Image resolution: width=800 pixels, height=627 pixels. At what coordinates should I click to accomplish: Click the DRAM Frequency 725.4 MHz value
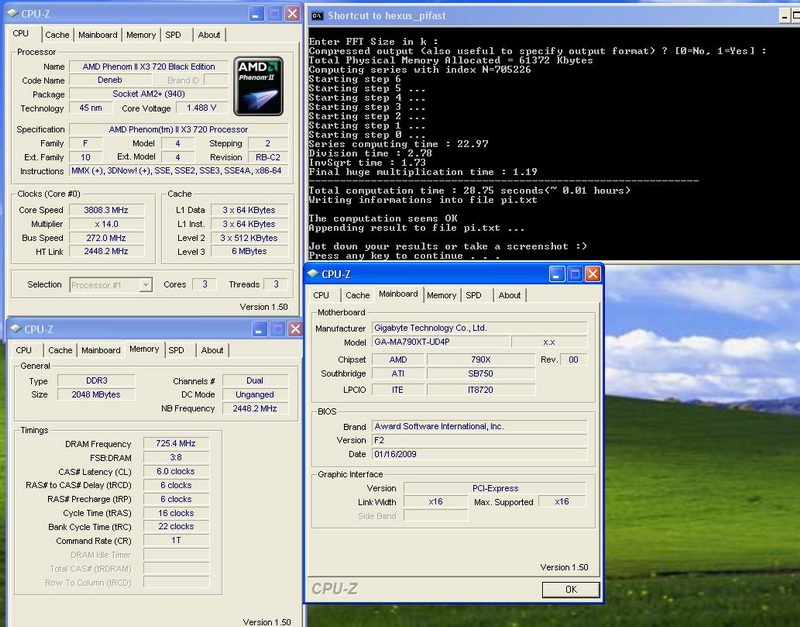tap(176, 443)
